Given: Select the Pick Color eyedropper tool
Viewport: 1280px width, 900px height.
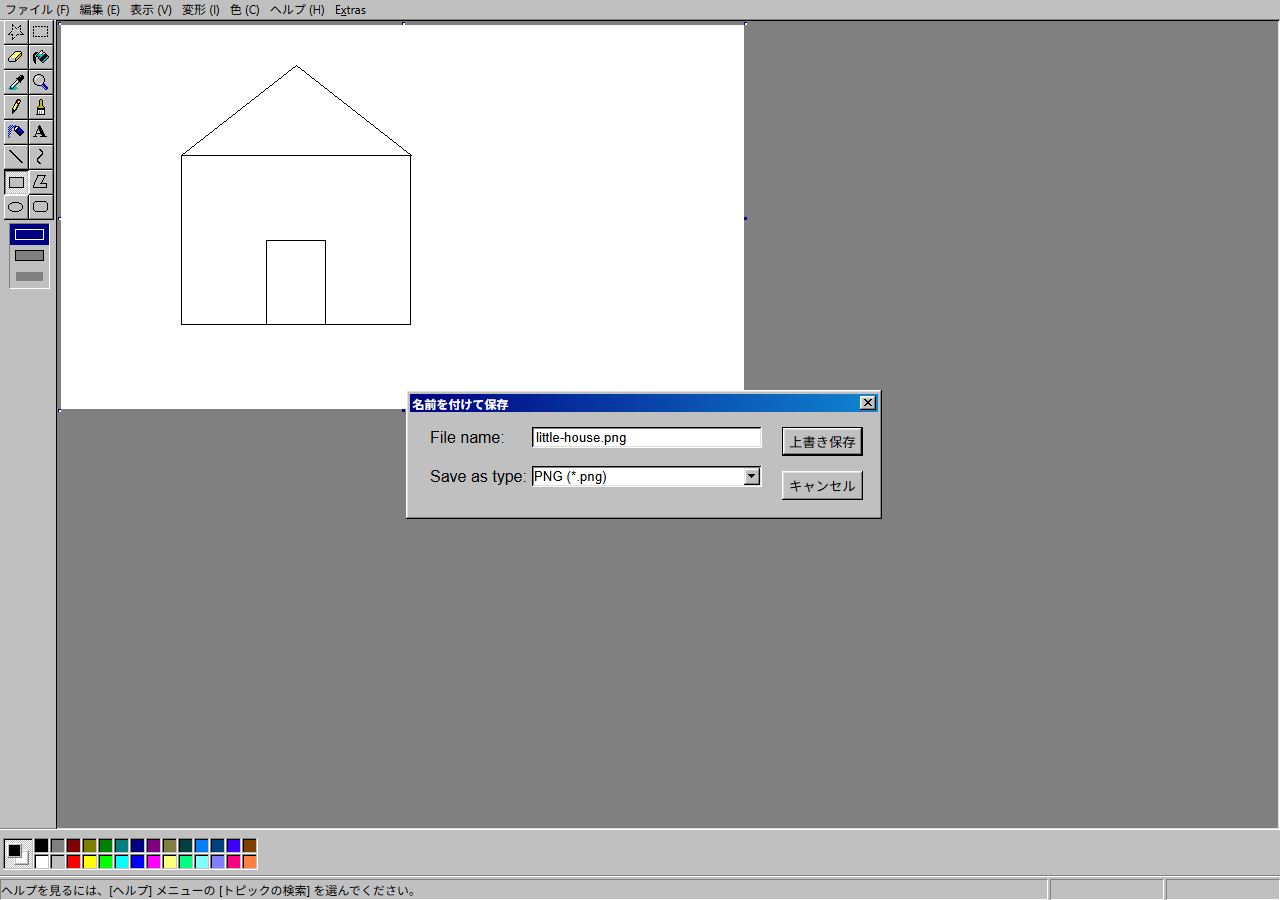Looking at the screenshot, I should [16, 82].
